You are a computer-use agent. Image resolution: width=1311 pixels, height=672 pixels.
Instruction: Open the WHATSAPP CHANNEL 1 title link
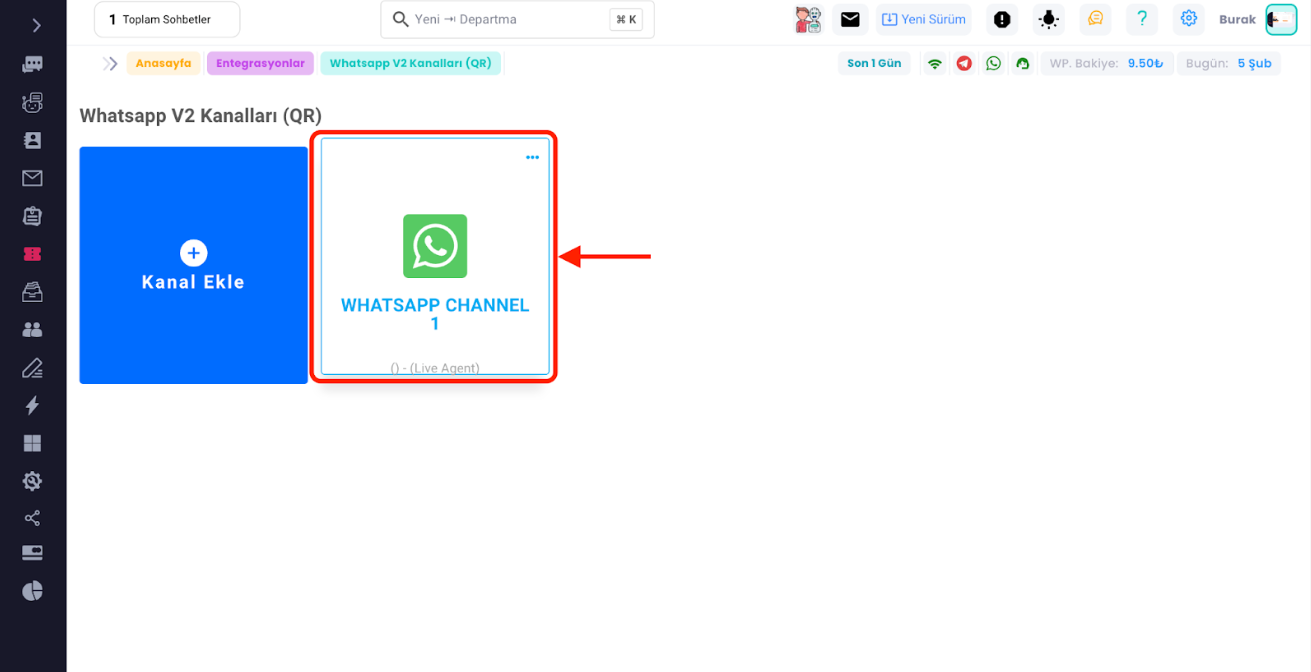click(435, 314)
